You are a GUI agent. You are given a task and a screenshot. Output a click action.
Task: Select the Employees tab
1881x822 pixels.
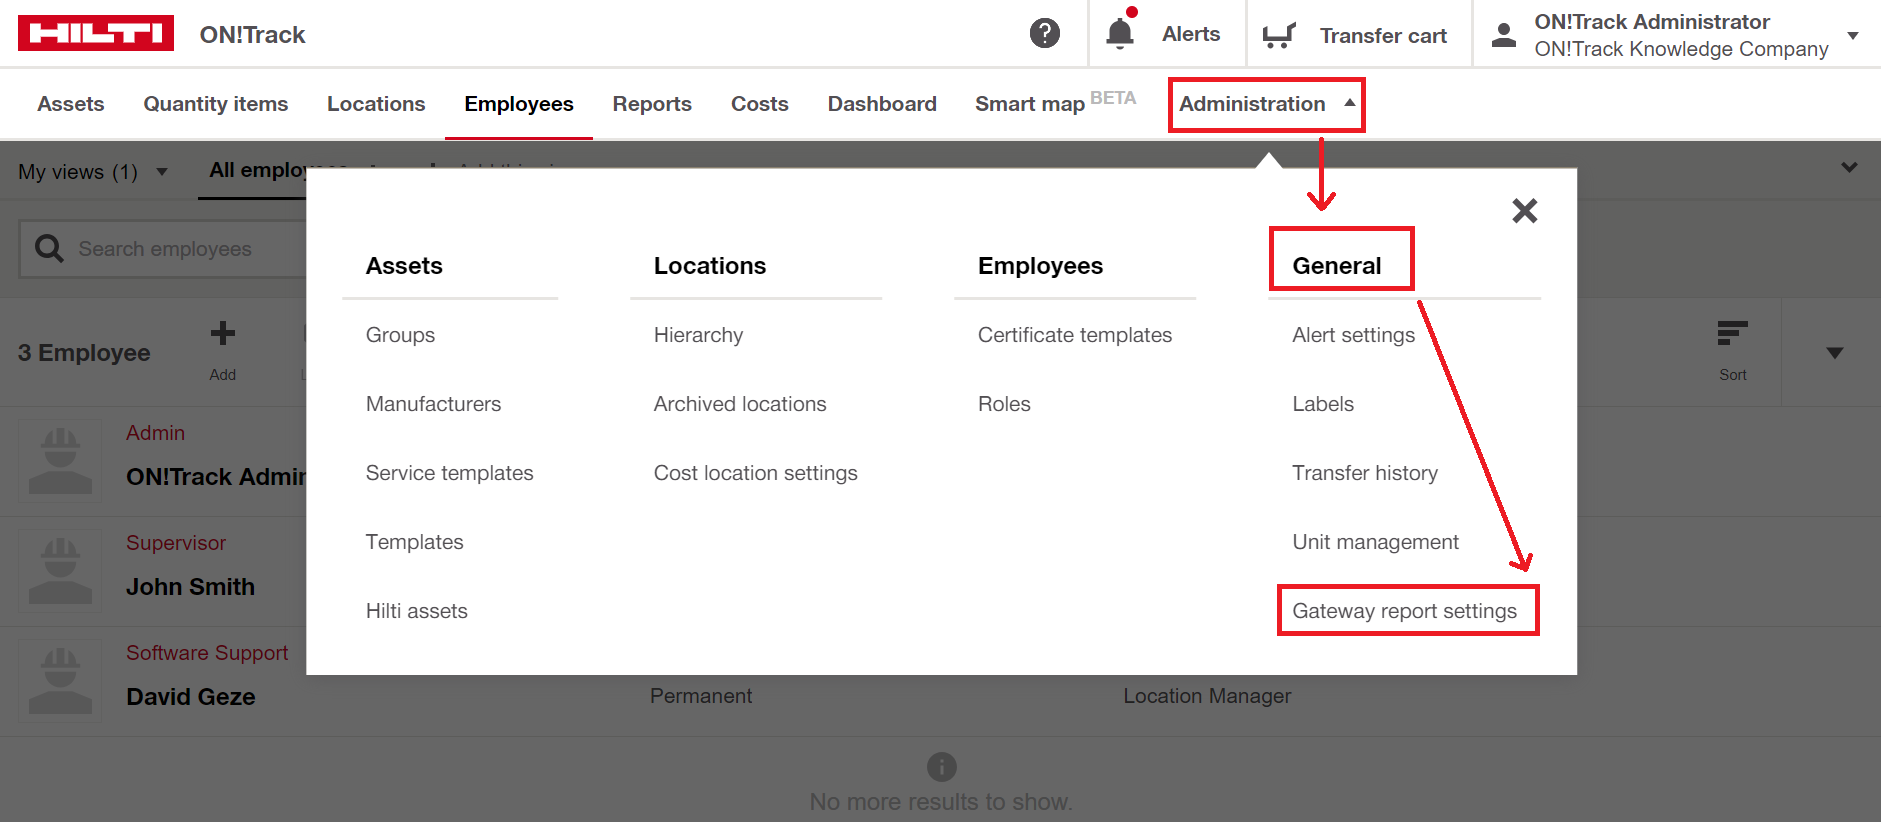[x=519, y=104]
